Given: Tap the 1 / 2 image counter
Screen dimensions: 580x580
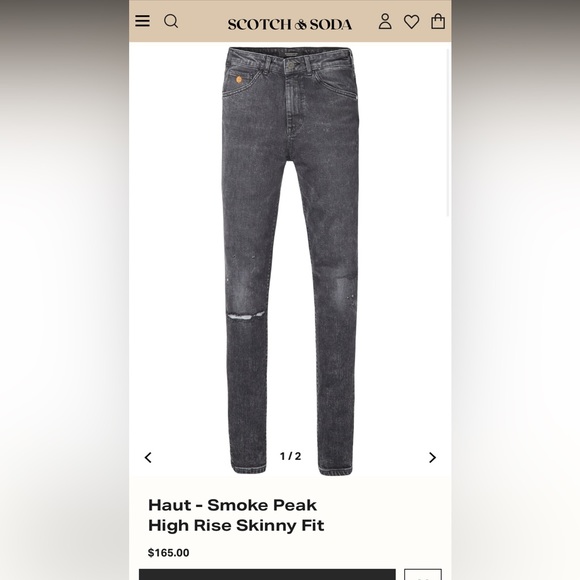Looking at the screenshot, I should 290,456.
